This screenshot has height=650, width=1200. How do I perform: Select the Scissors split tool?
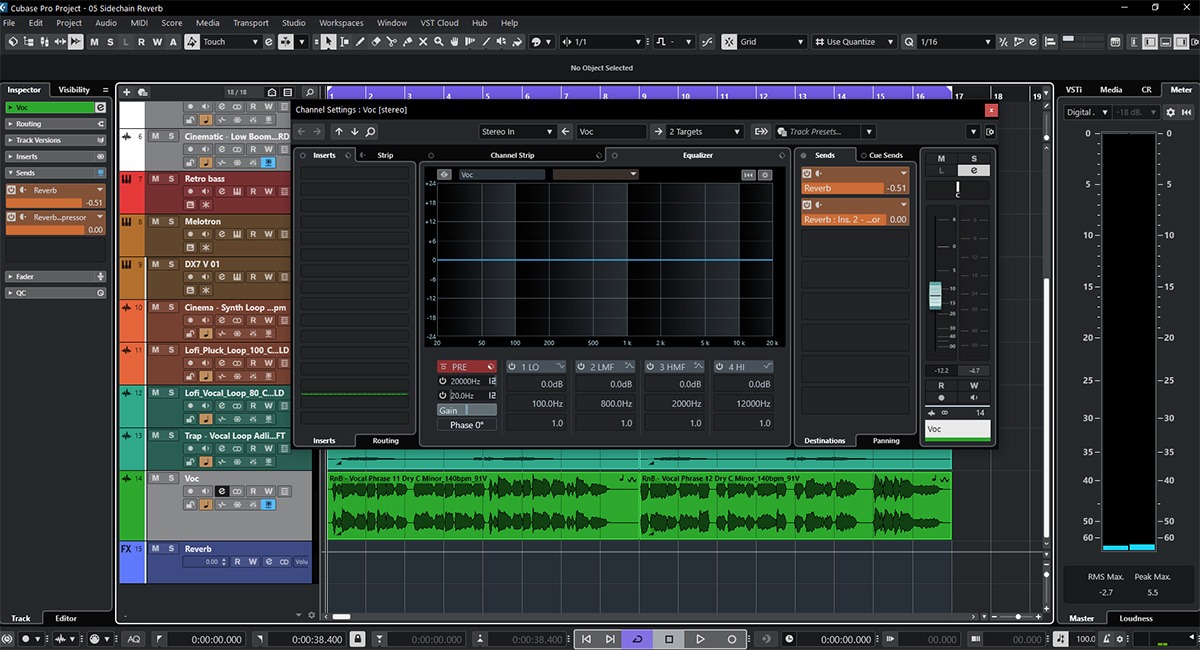392,42
